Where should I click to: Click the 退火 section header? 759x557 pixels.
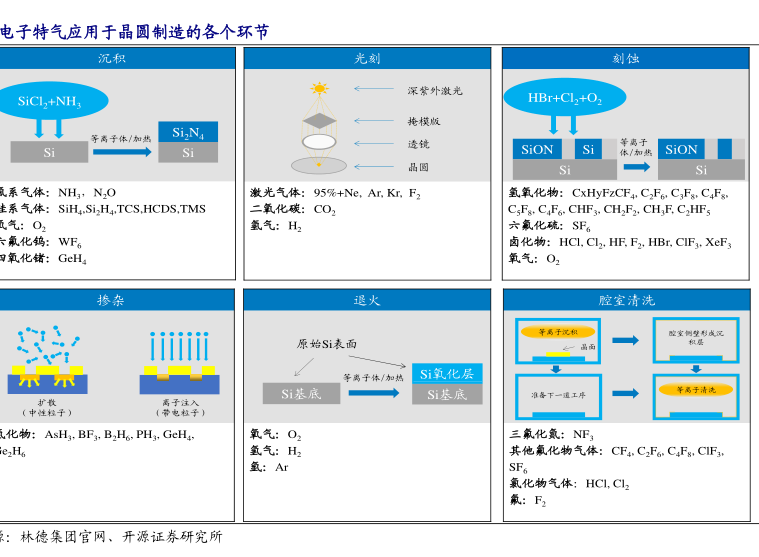368,300
